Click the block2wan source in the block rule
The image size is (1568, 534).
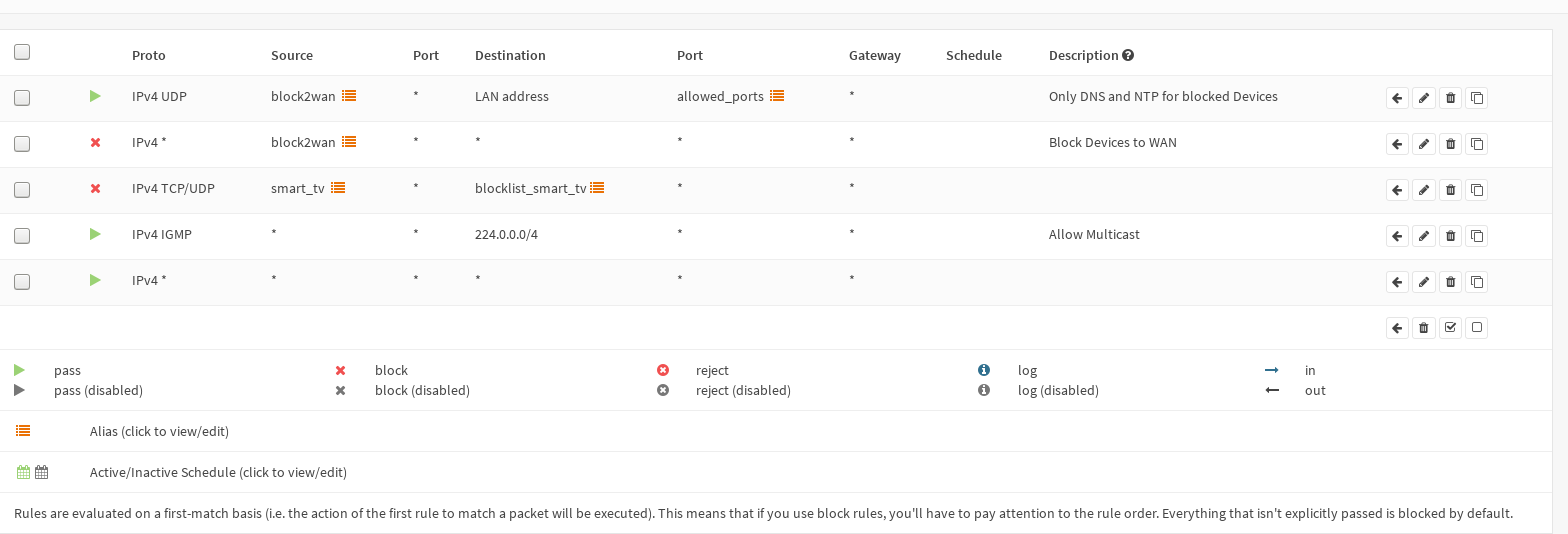tap(303, 142)
